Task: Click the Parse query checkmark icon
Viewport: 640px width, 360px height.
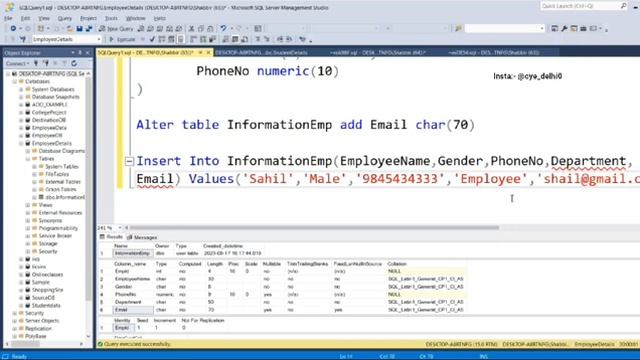Action: (x=152, y=40)
